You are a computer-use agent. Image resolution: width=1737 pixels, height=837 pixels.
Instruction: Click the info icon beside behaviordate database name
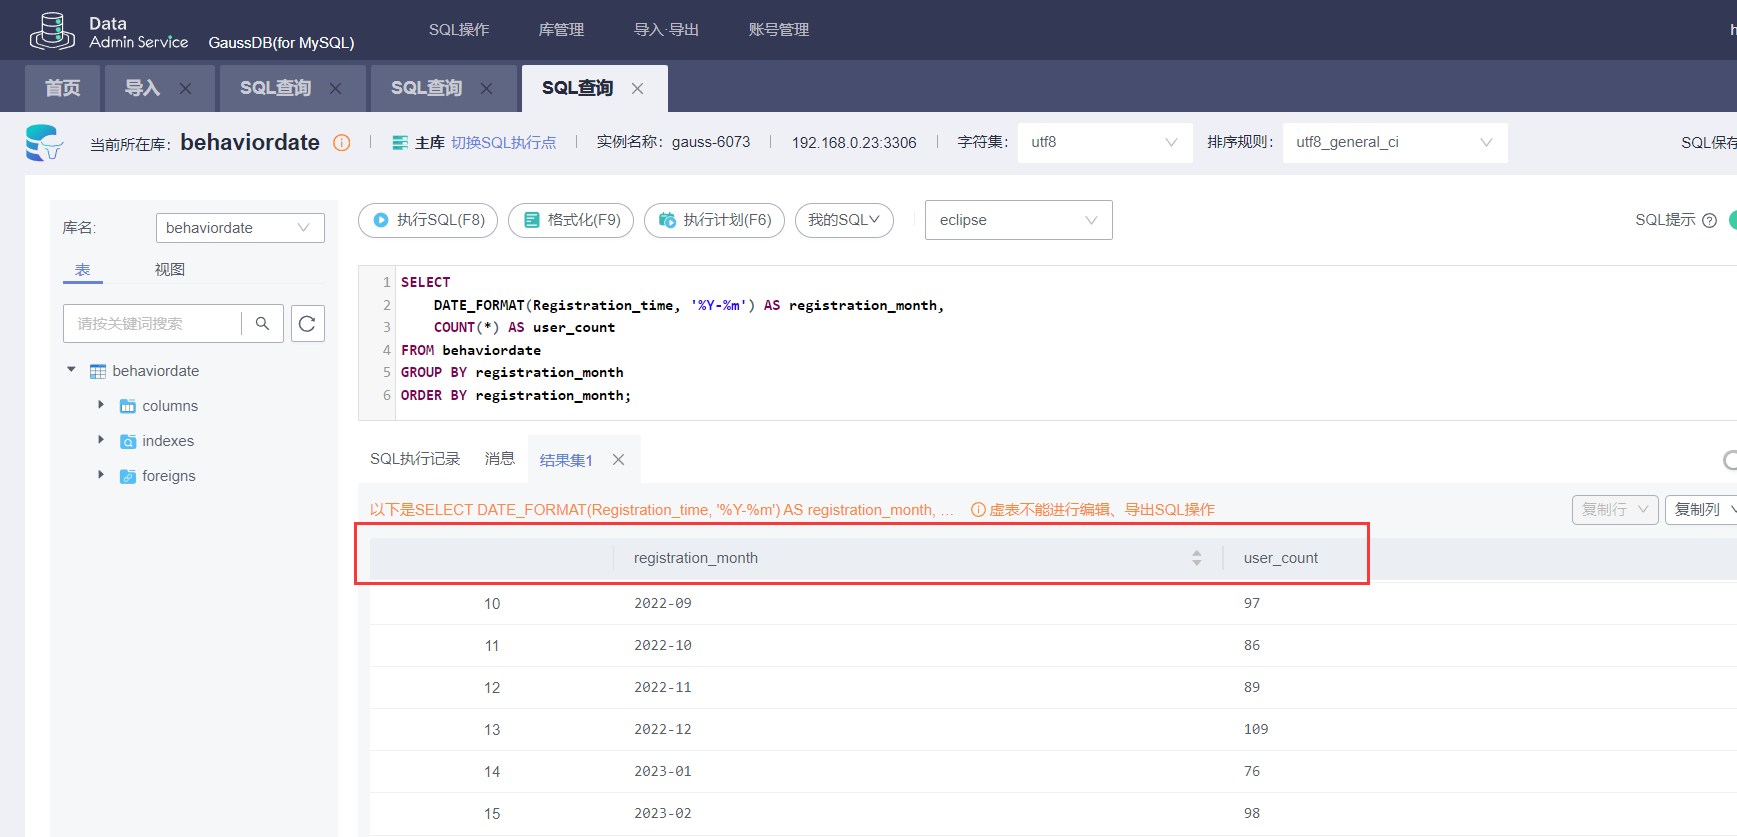coord(342,143)
